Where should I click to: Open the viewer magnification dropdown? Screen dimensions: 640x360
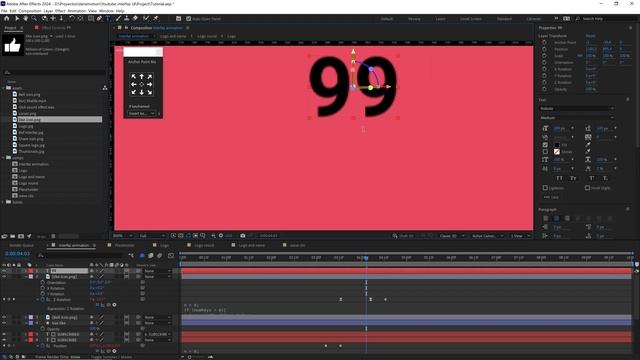122,236
